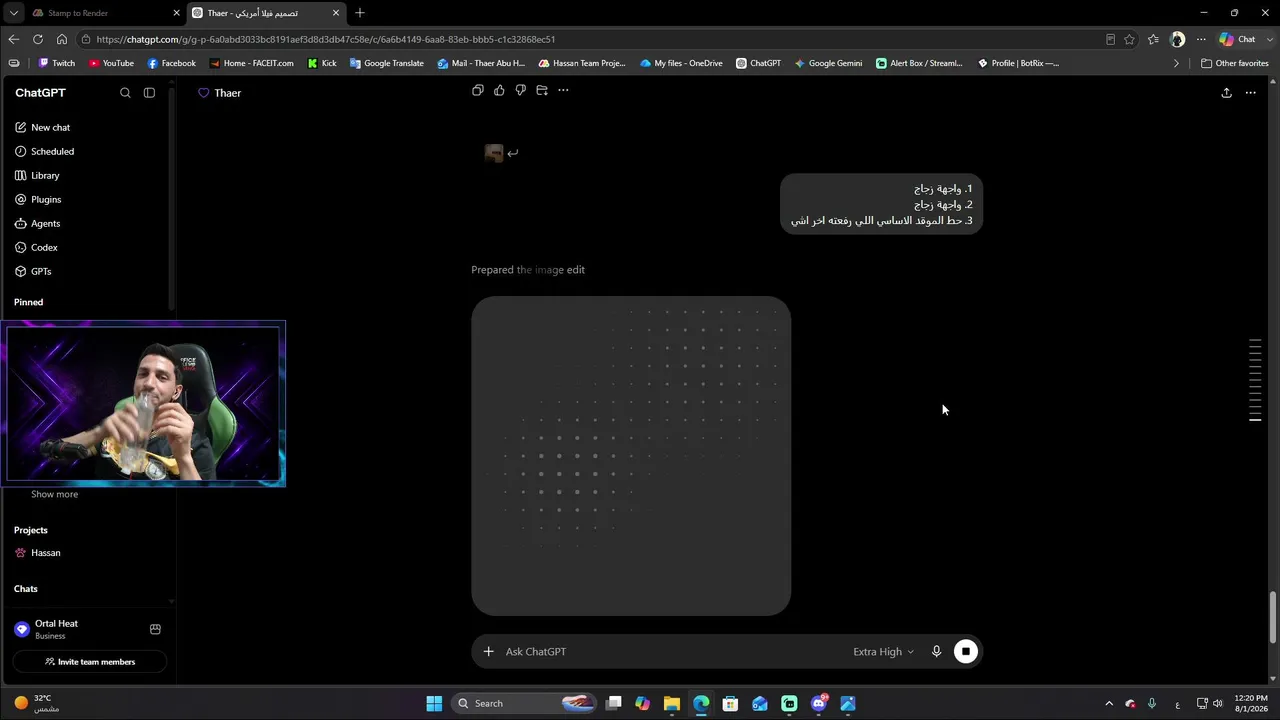Open the Thaer GPT title menu

tap(220, 93)
